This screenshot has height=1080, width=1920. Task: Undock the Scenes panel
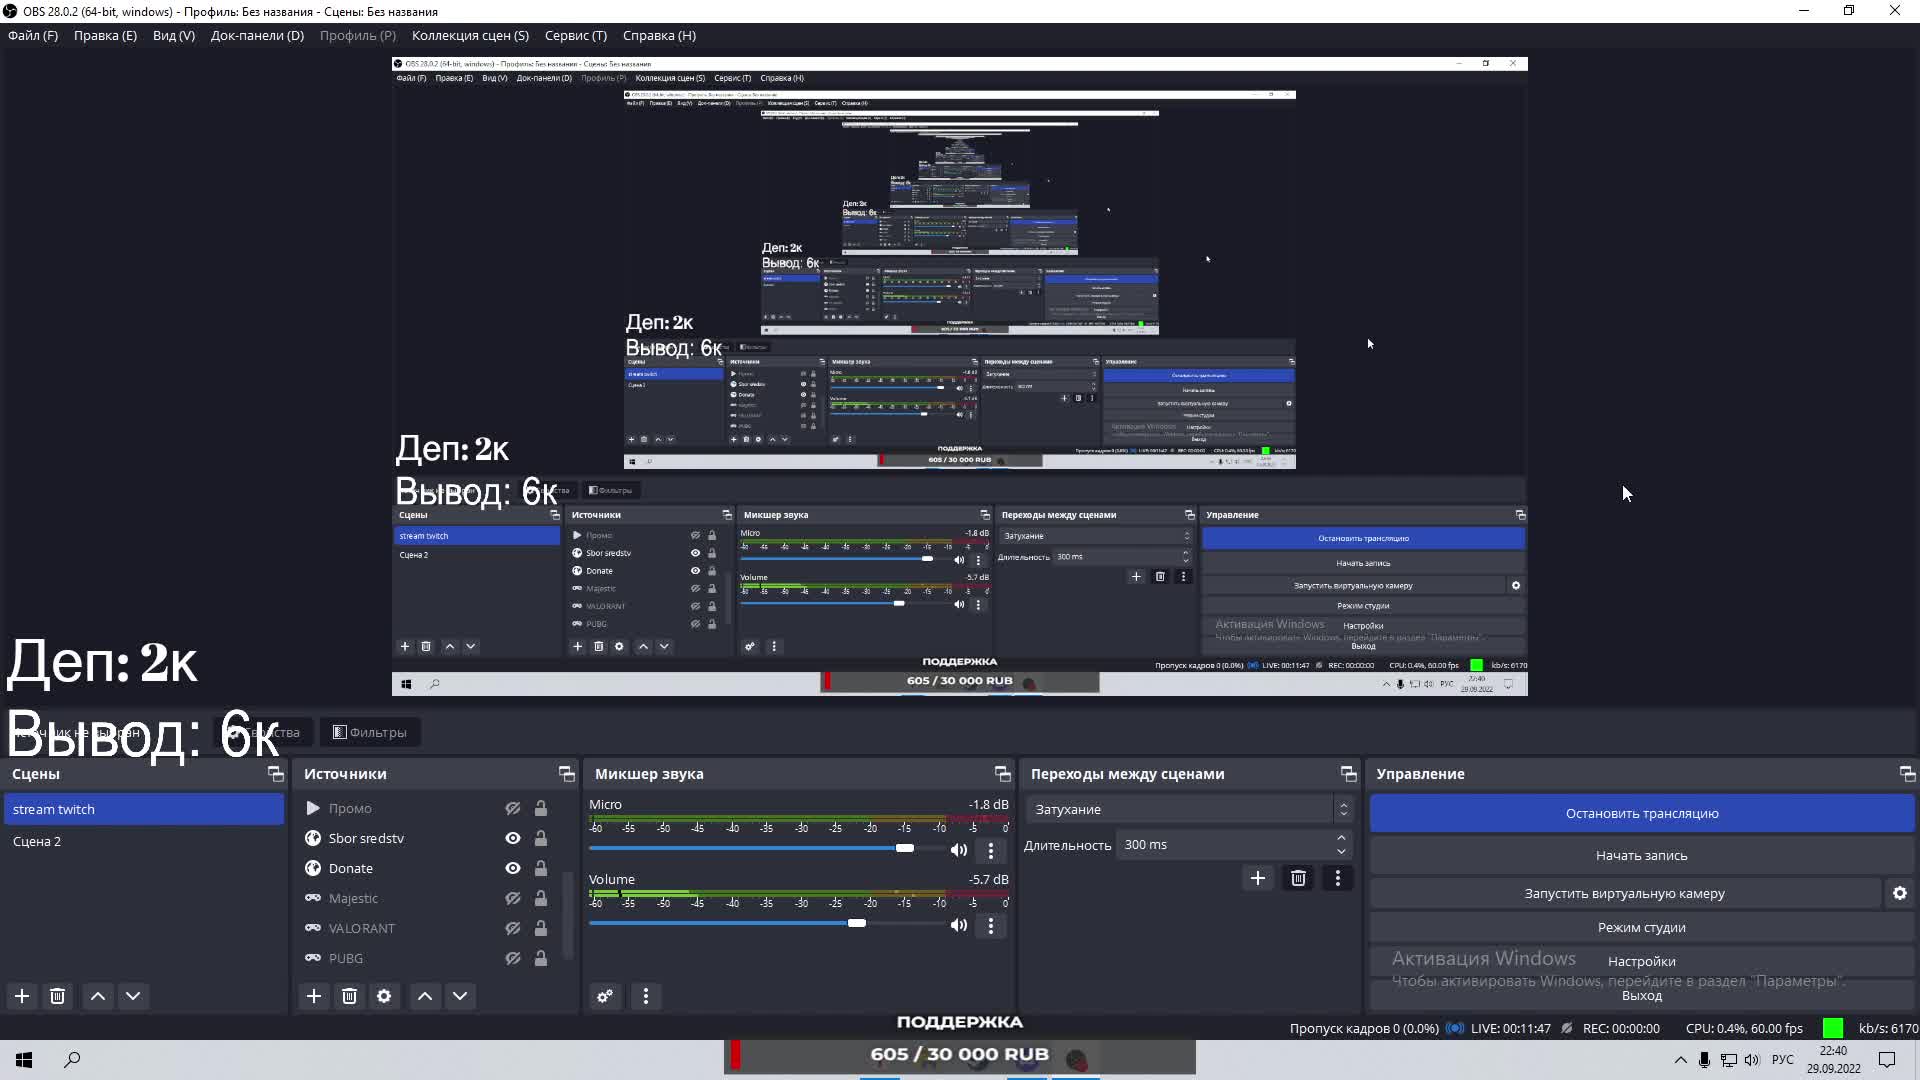click(276, 774)
